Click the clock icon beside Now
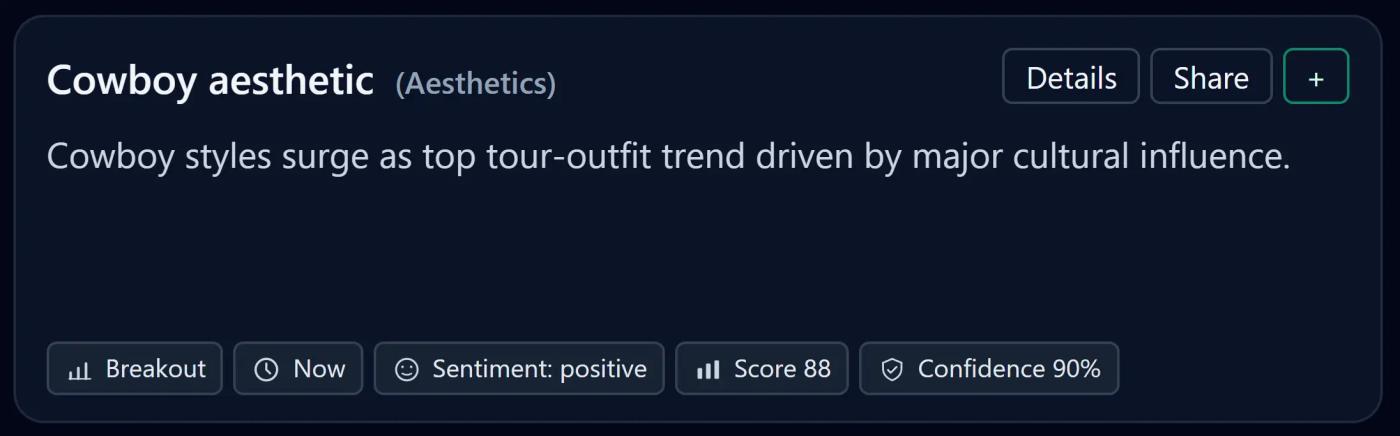 (266, 370)
